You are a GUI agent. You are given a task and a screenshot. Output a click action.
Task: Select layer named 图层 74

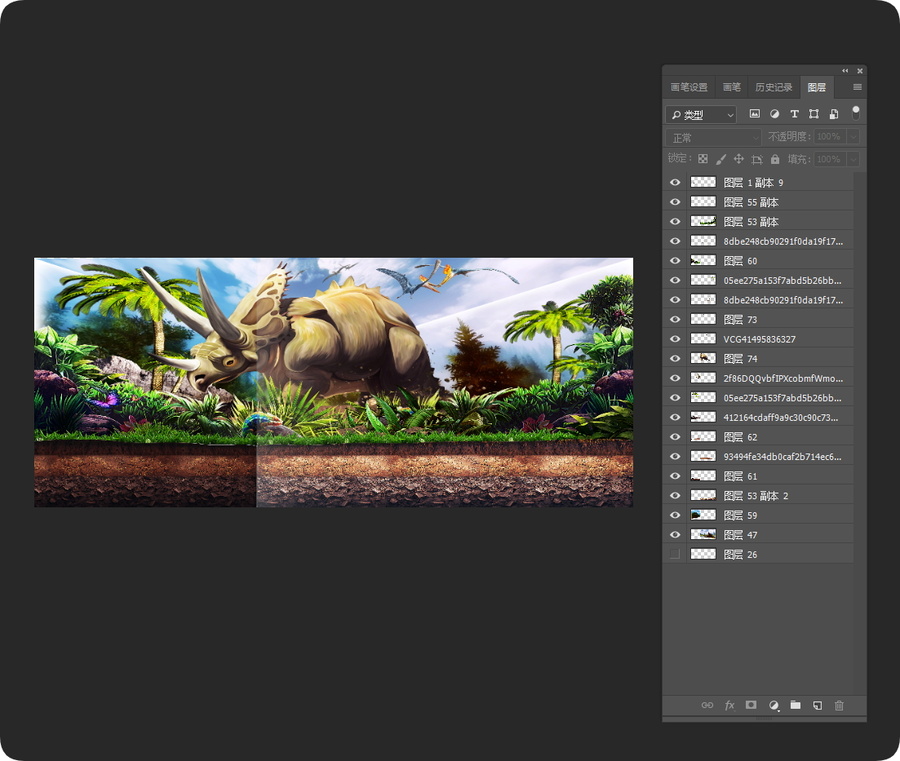point(740,359)
